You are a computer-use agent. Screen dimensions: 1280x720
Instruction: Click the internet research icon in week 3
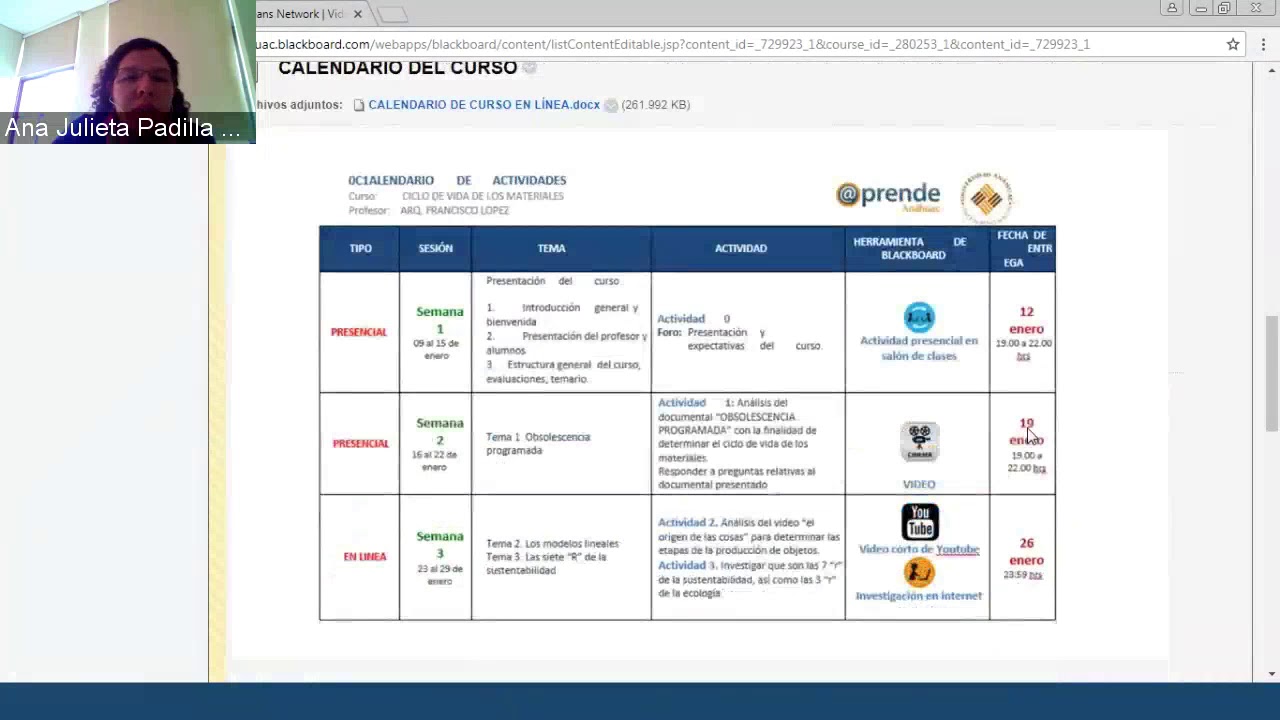point(919,572)
